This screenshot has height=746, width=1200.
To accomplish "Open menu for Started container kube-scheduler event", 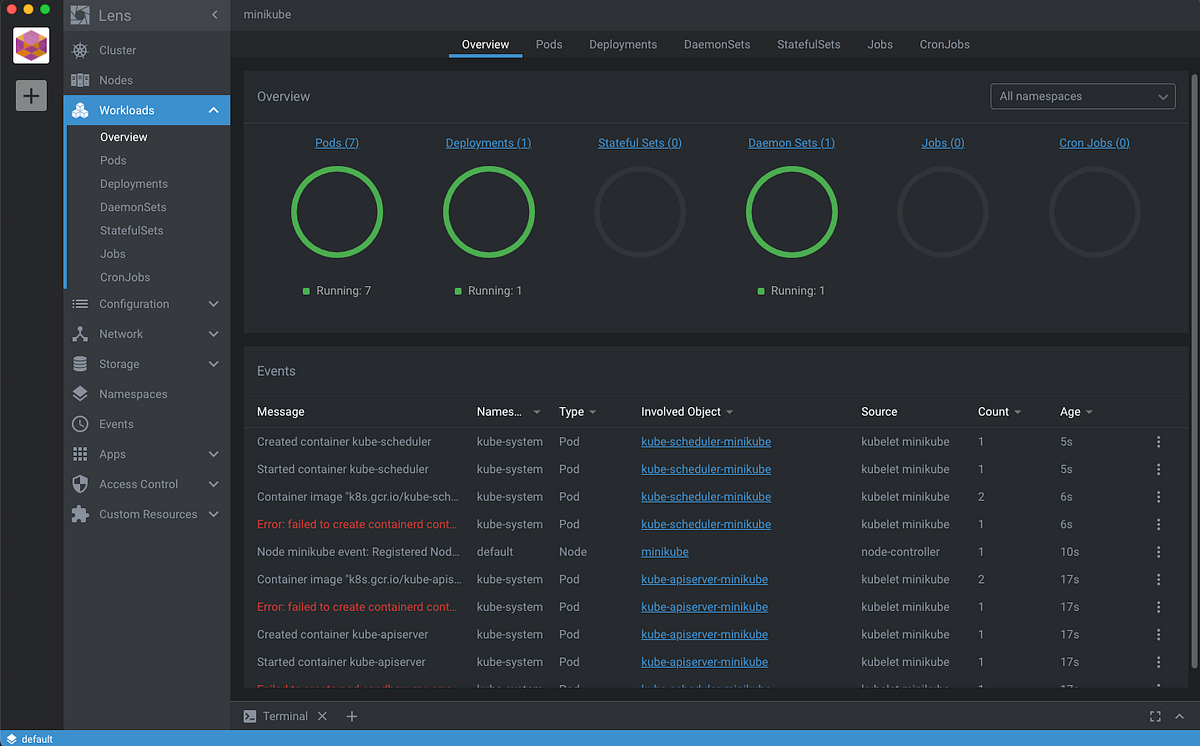I will pyautogui.click(x=1159, y=469).
